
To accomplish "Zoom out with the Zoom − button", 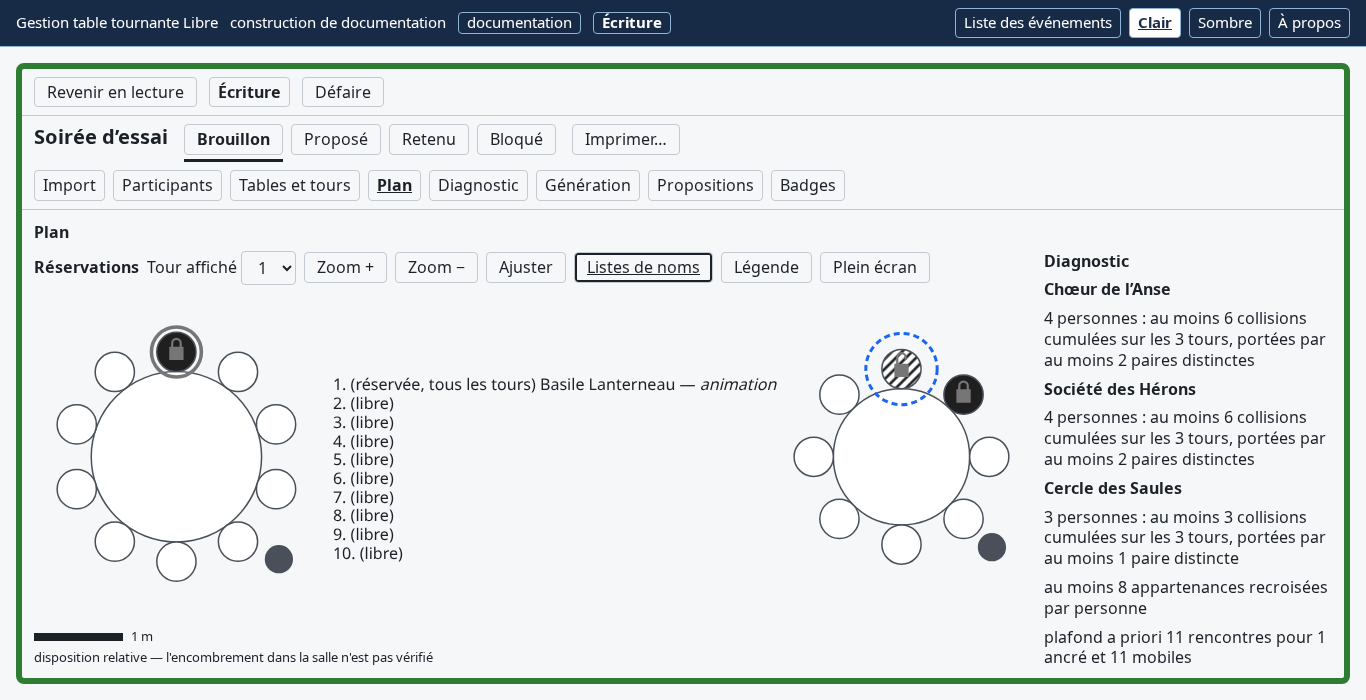I will click(x=436, y=268).
